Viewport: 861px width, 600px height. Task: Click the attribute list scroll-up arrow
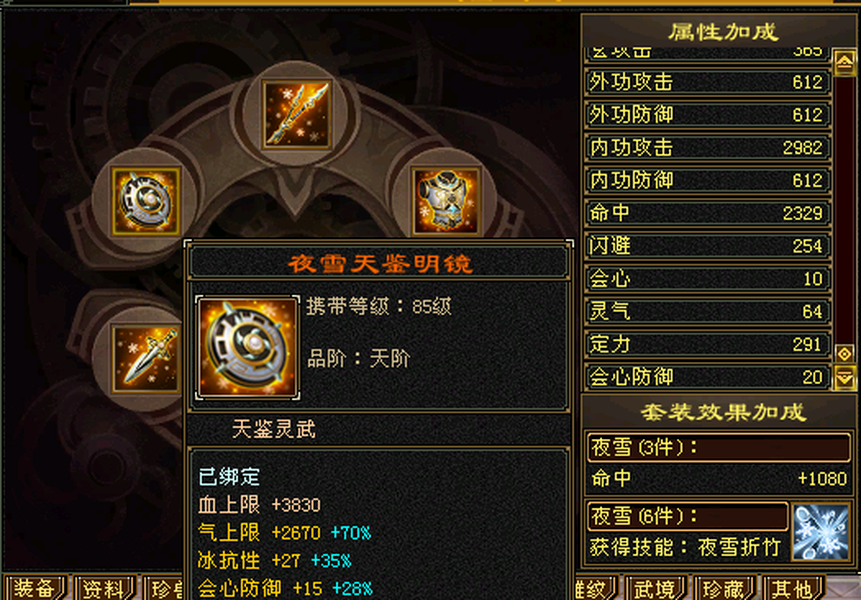(x=845, y=62)
